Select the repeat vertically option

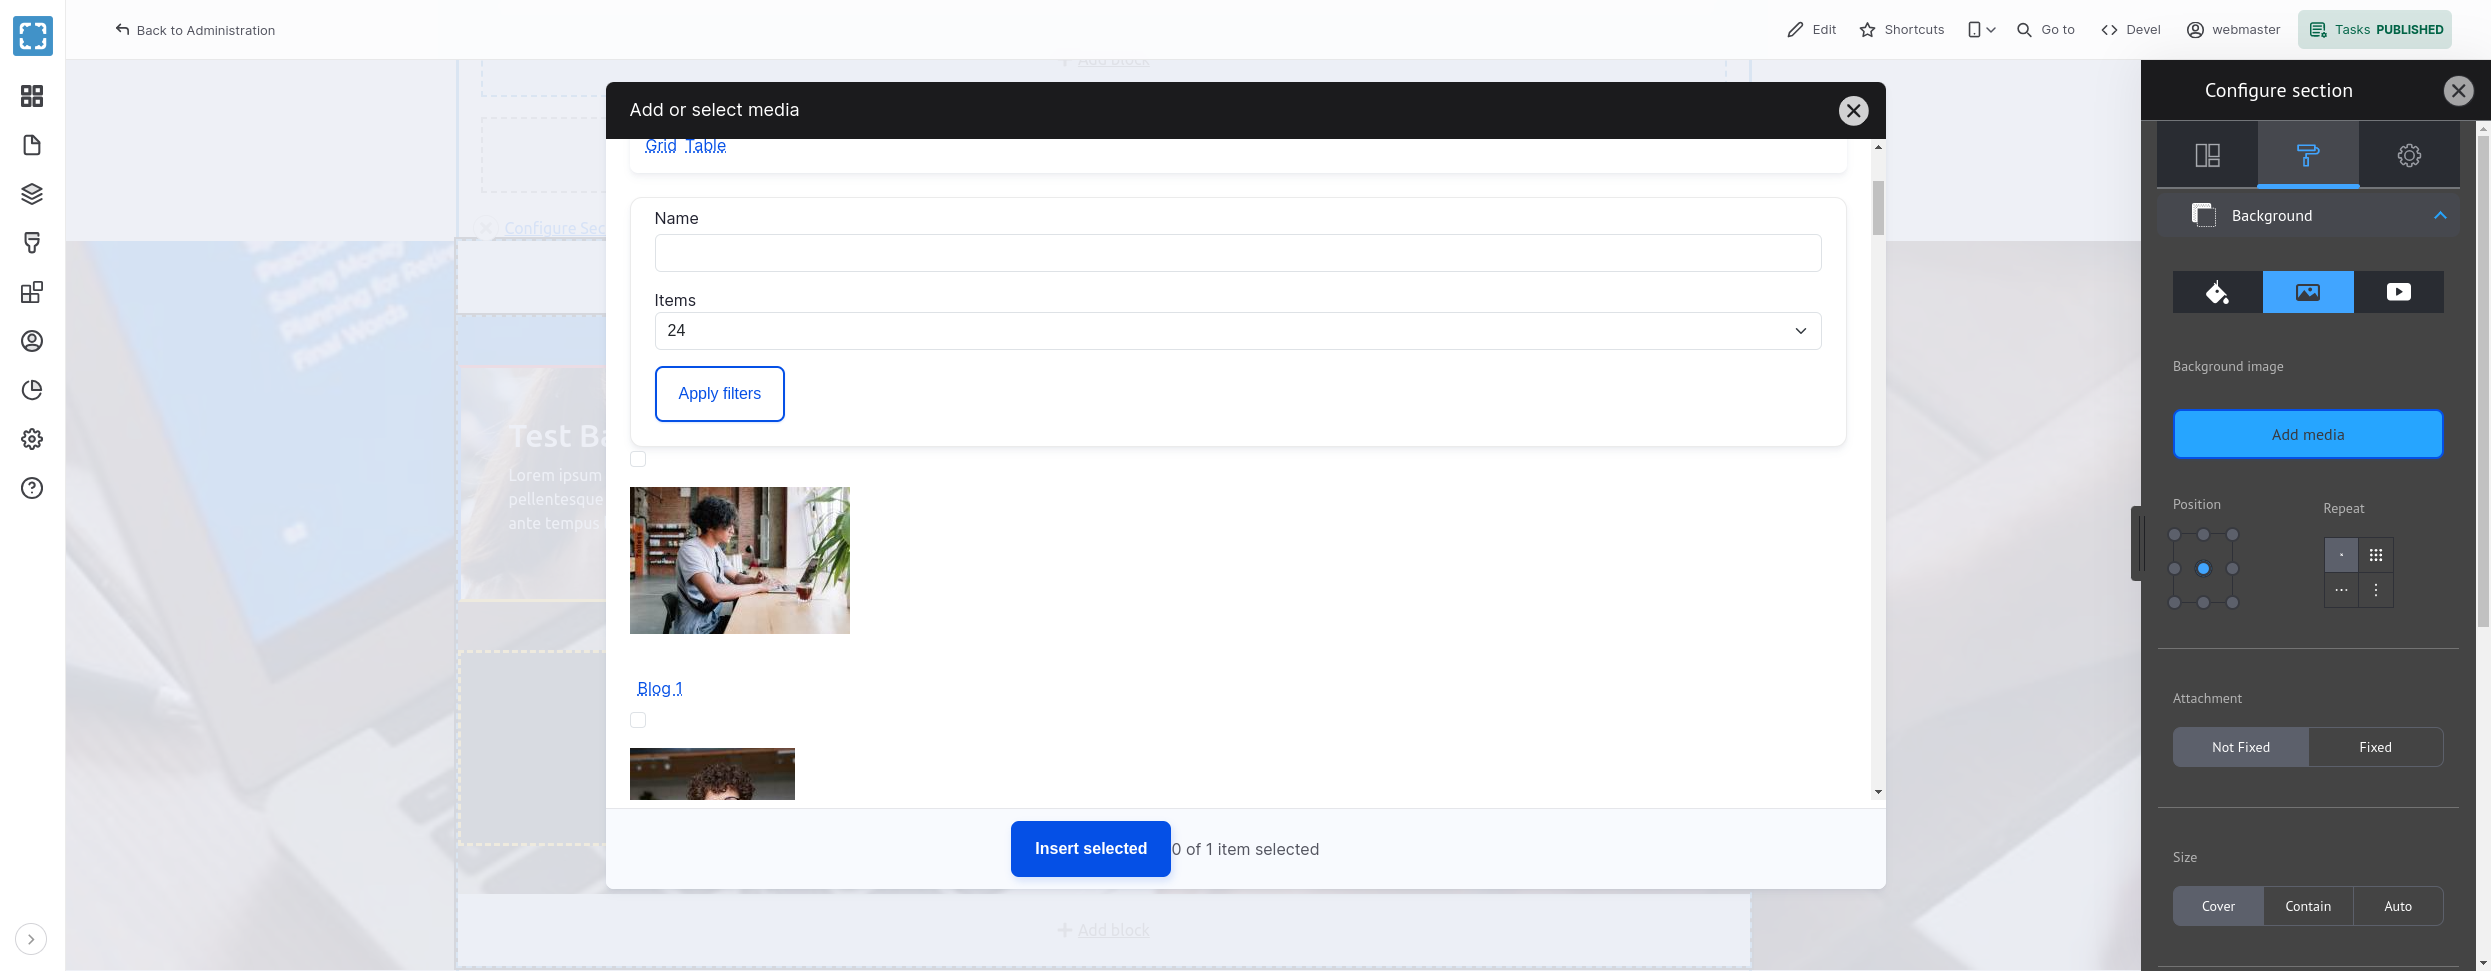coord(2376,590)
